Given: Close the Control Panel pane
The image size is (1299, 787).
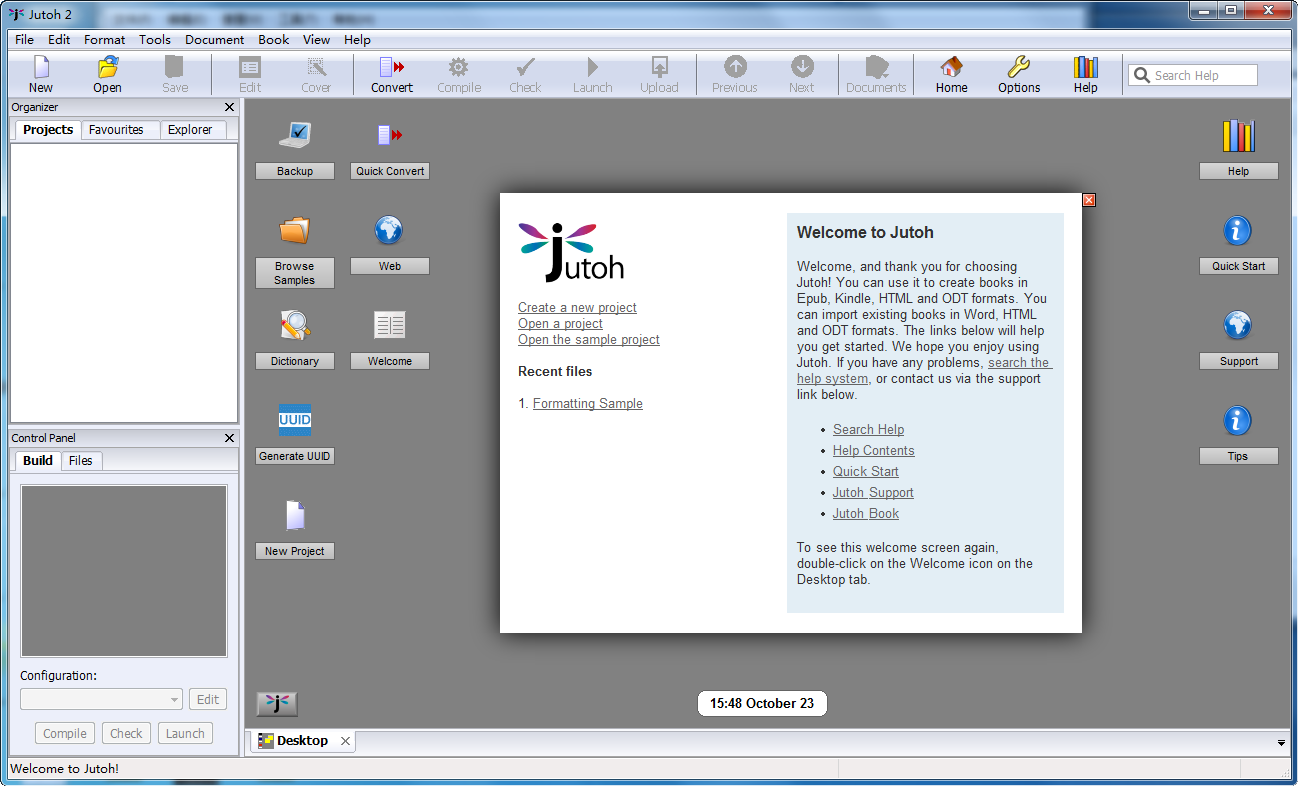Looking at the screenshot, I should [x=229, y=438].
